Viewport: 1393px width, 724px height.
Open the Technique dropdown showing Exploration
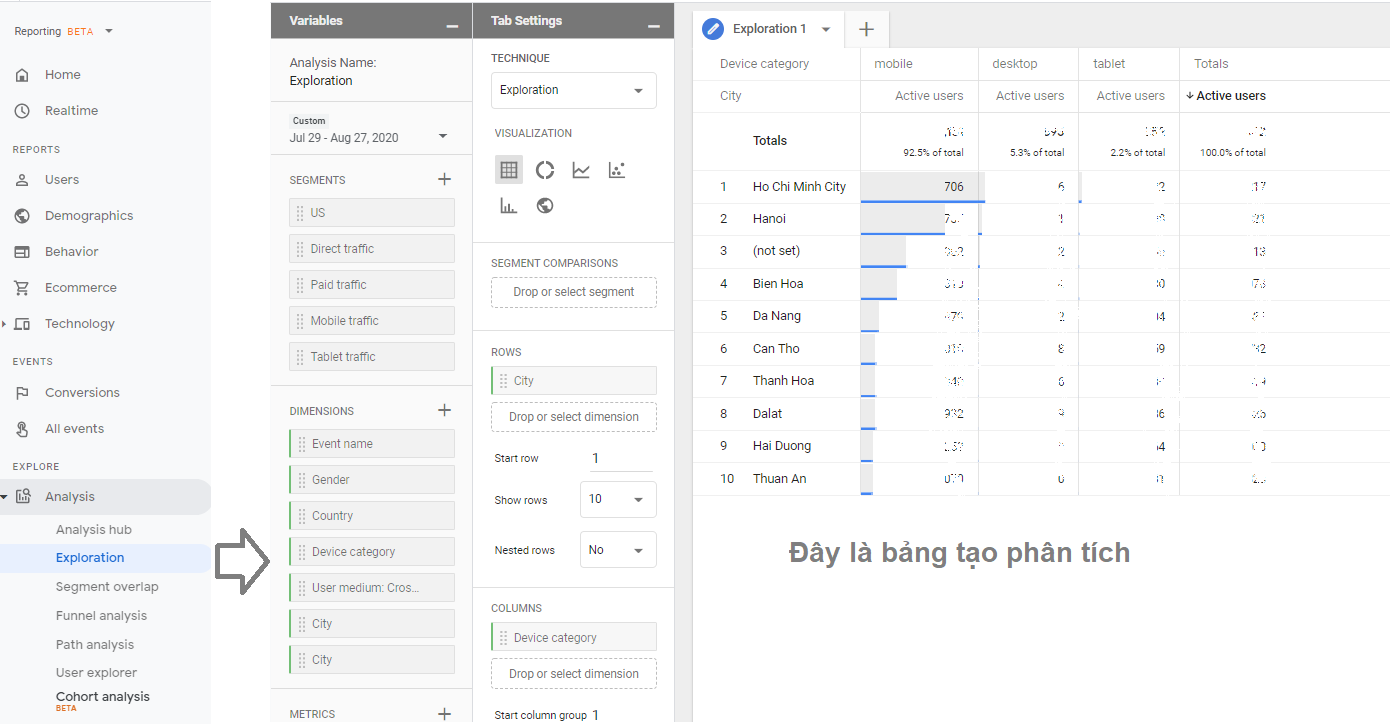click(574, 90)
